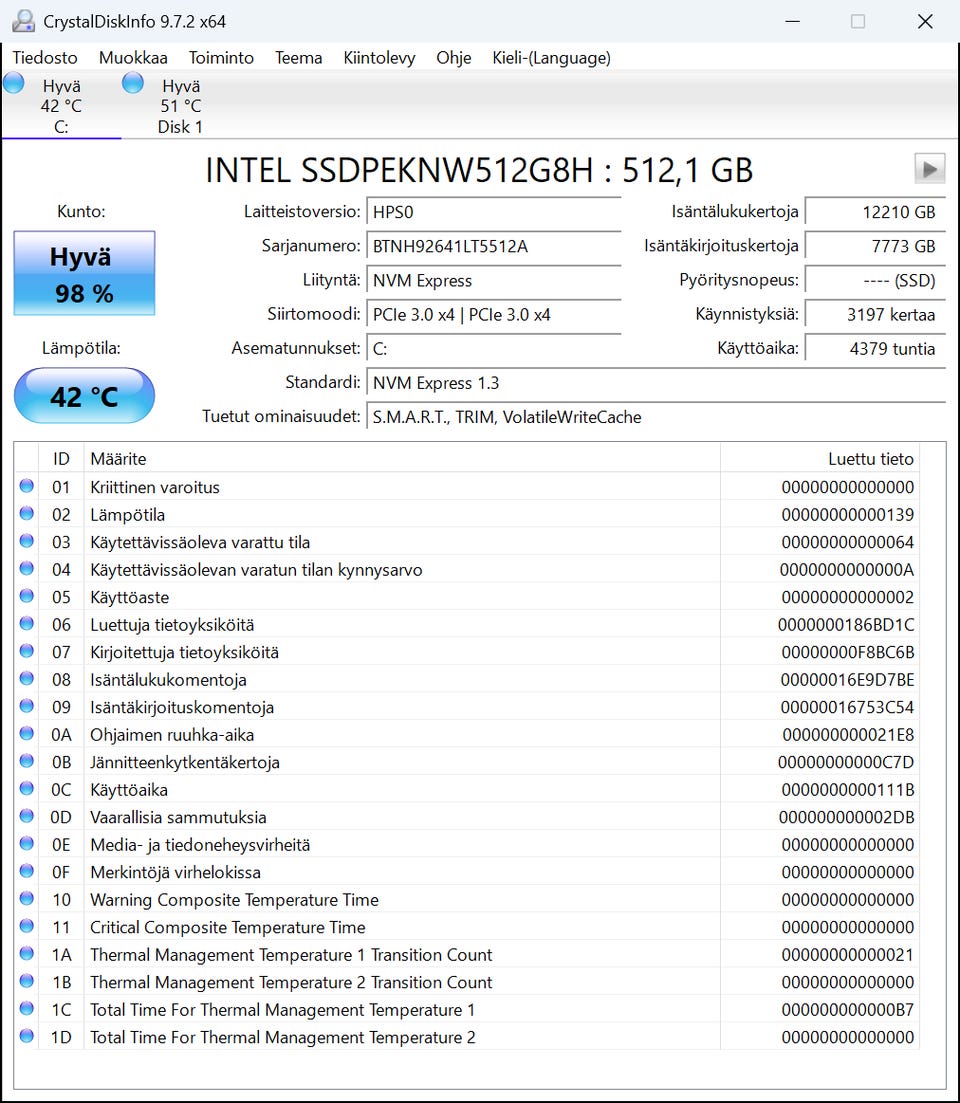Open the Teema menu

298,58
